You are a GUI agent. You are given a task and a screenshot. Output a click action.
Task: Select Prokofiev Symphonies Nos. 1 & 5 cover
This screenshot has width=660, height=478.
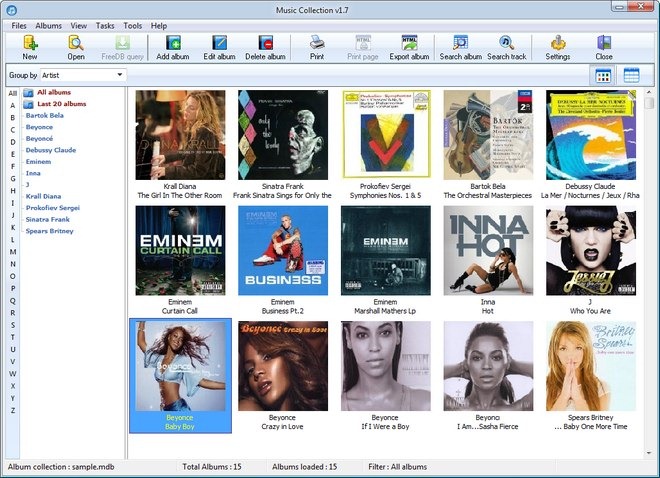386,134
